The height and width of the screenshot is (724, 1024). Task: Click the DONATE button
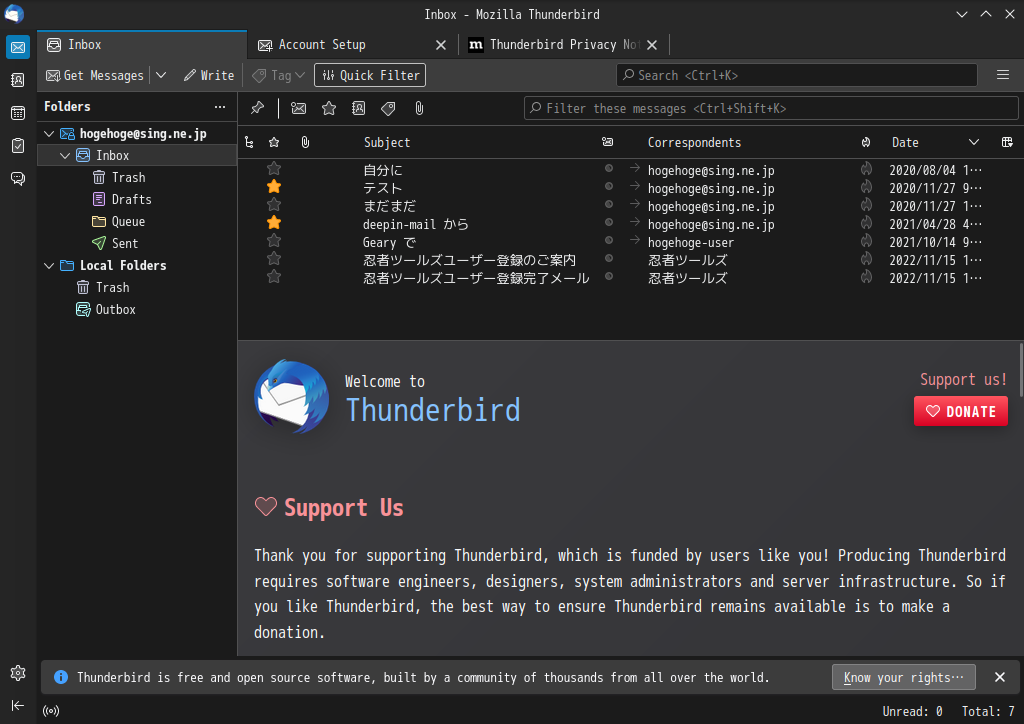tap(961, 411)
